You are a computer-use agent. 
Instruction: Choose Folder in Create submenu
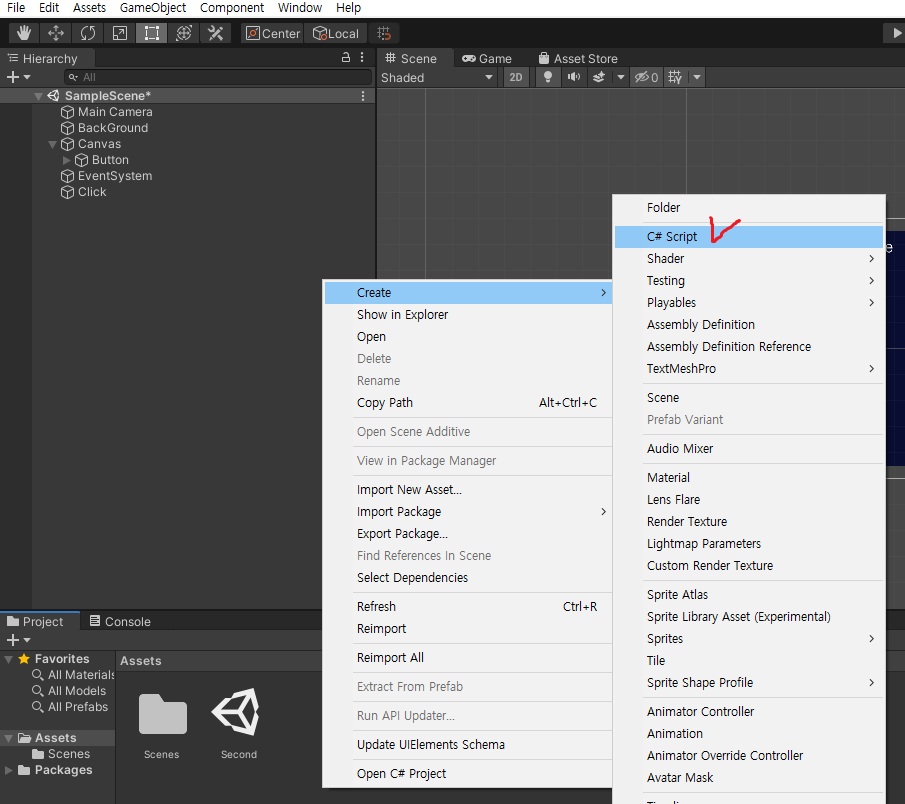click(749, 208)
